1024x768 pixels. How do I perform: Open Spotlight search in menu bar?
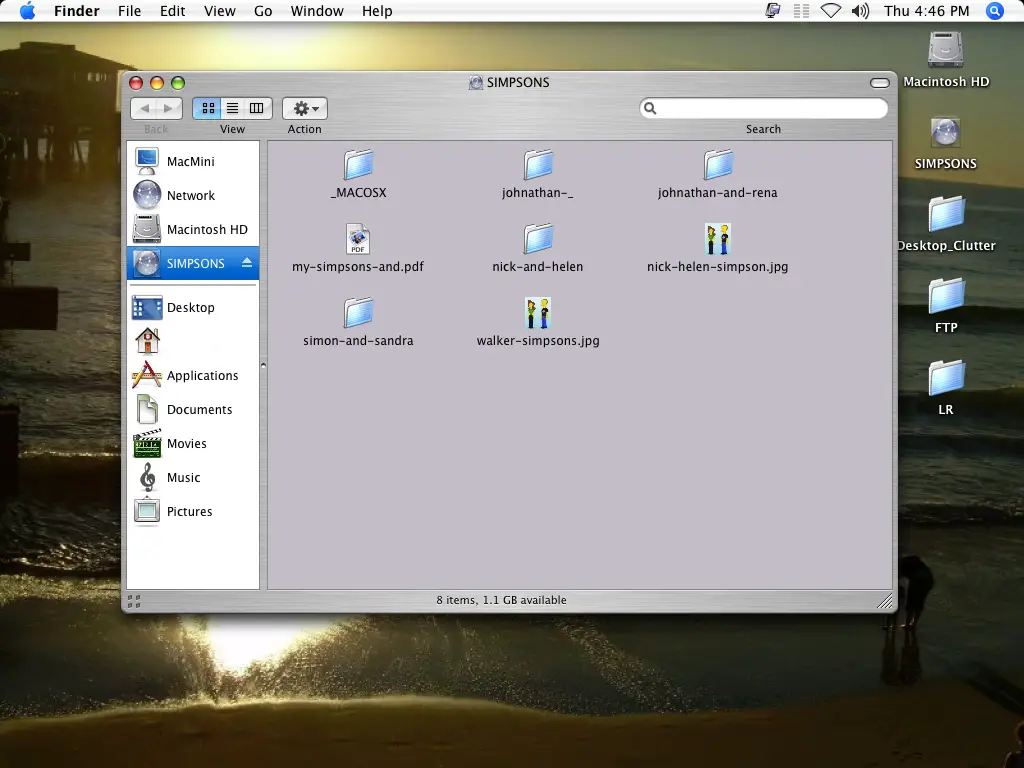coord(995,11)
